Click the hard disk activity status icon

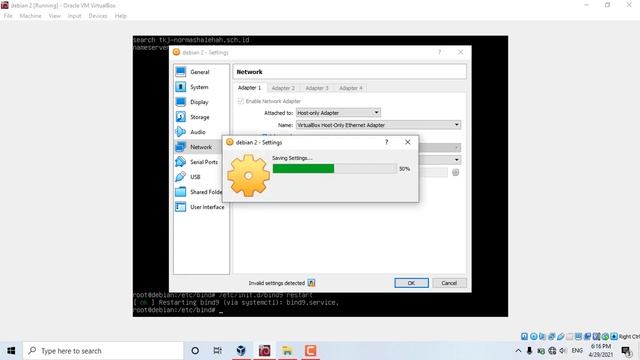pos(524,336)
